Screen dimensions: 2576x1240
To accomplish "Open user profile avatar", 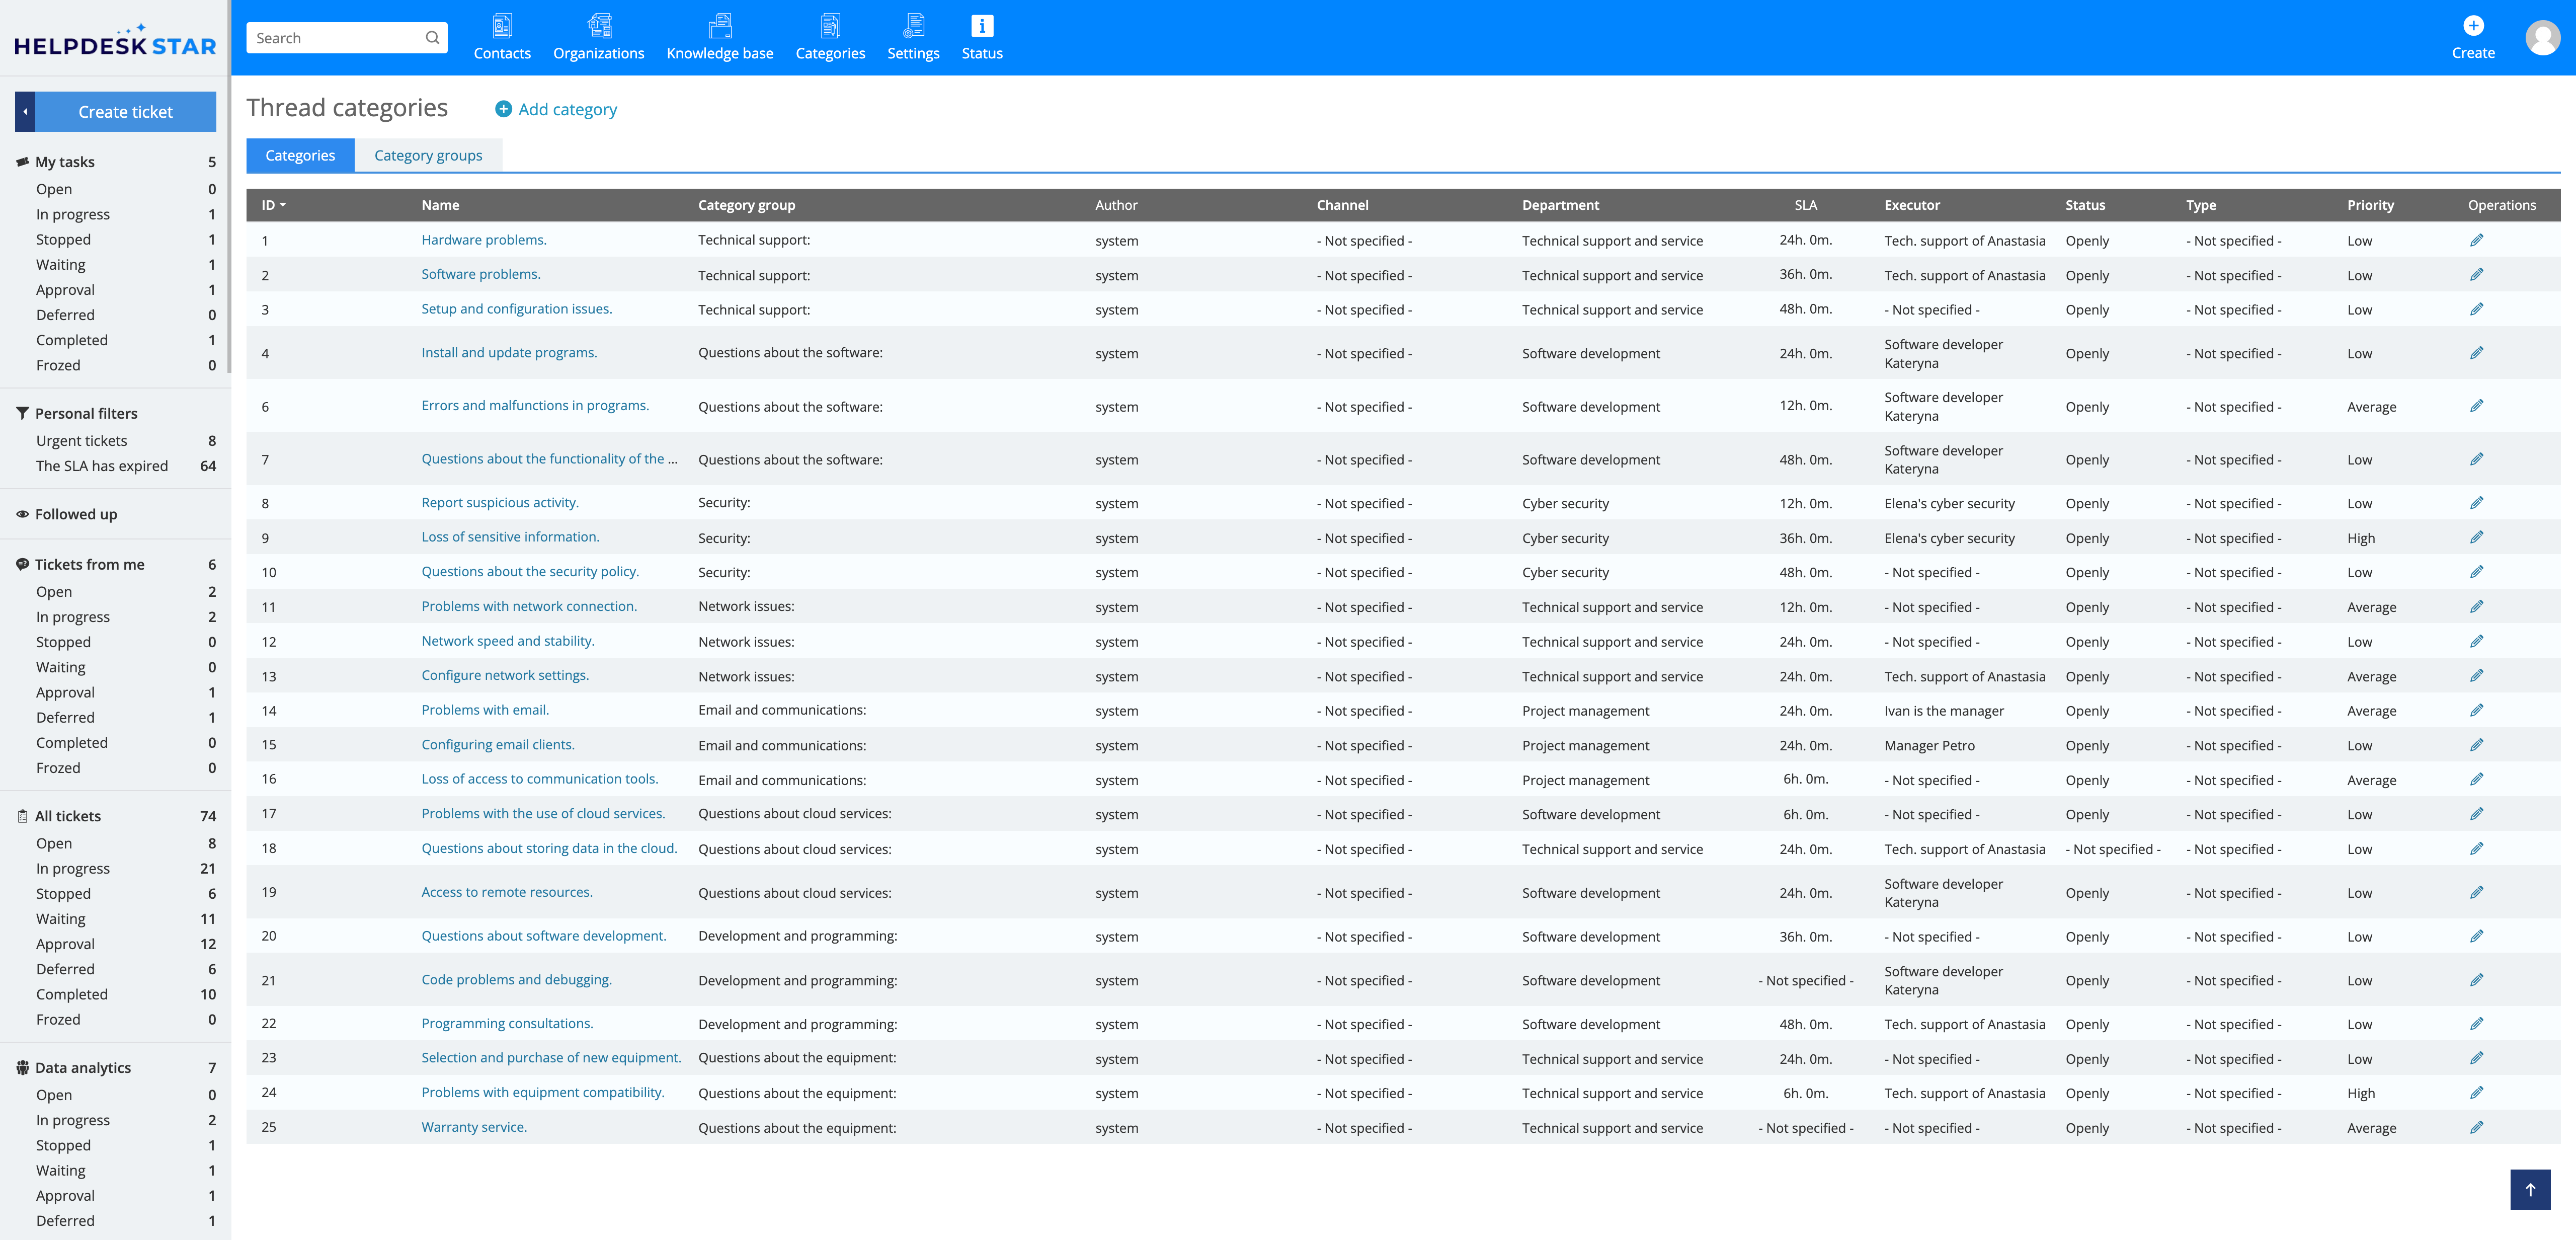I will pos(2542,38).
